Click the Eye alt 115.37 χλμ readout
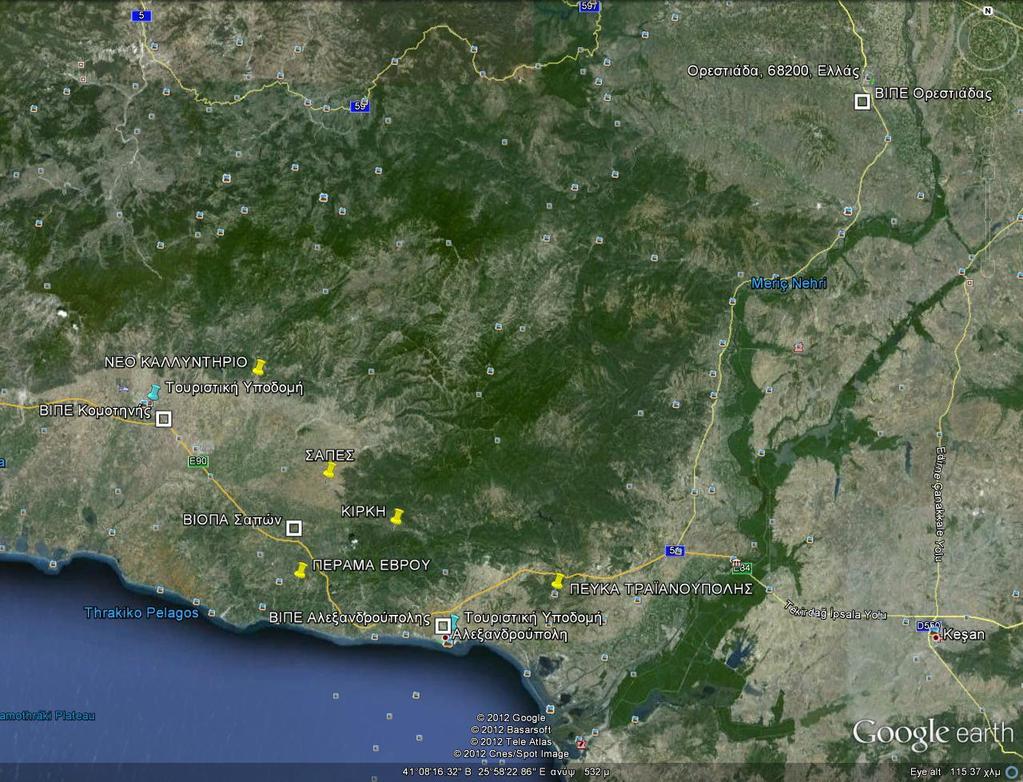The image size is (1023, 782). tap(954, 772)
